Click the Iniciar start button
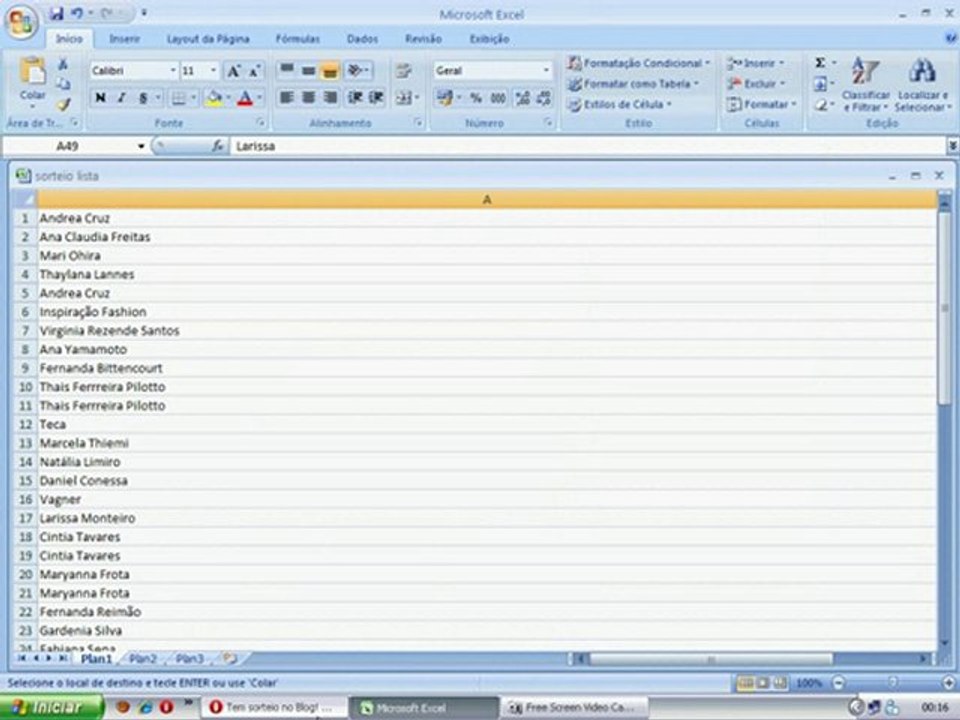 pyautogui.click(x=52, y=707)
